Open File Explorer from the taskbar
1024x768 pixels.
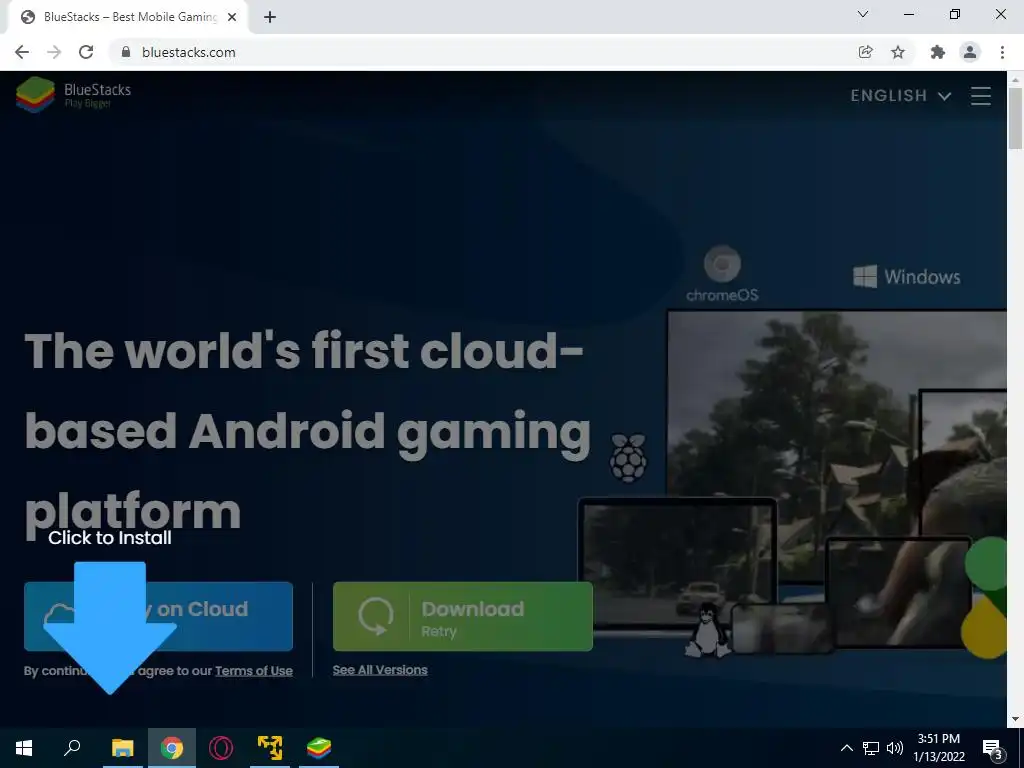pos(122,748)
